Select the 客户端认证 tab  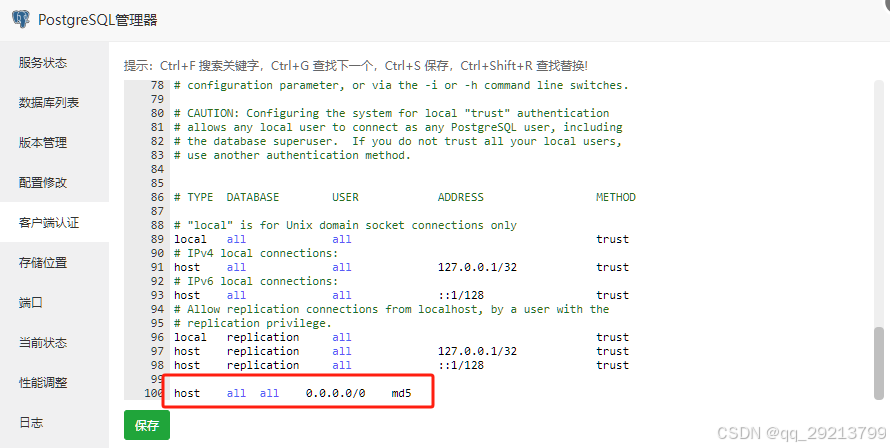click(48, 223)
